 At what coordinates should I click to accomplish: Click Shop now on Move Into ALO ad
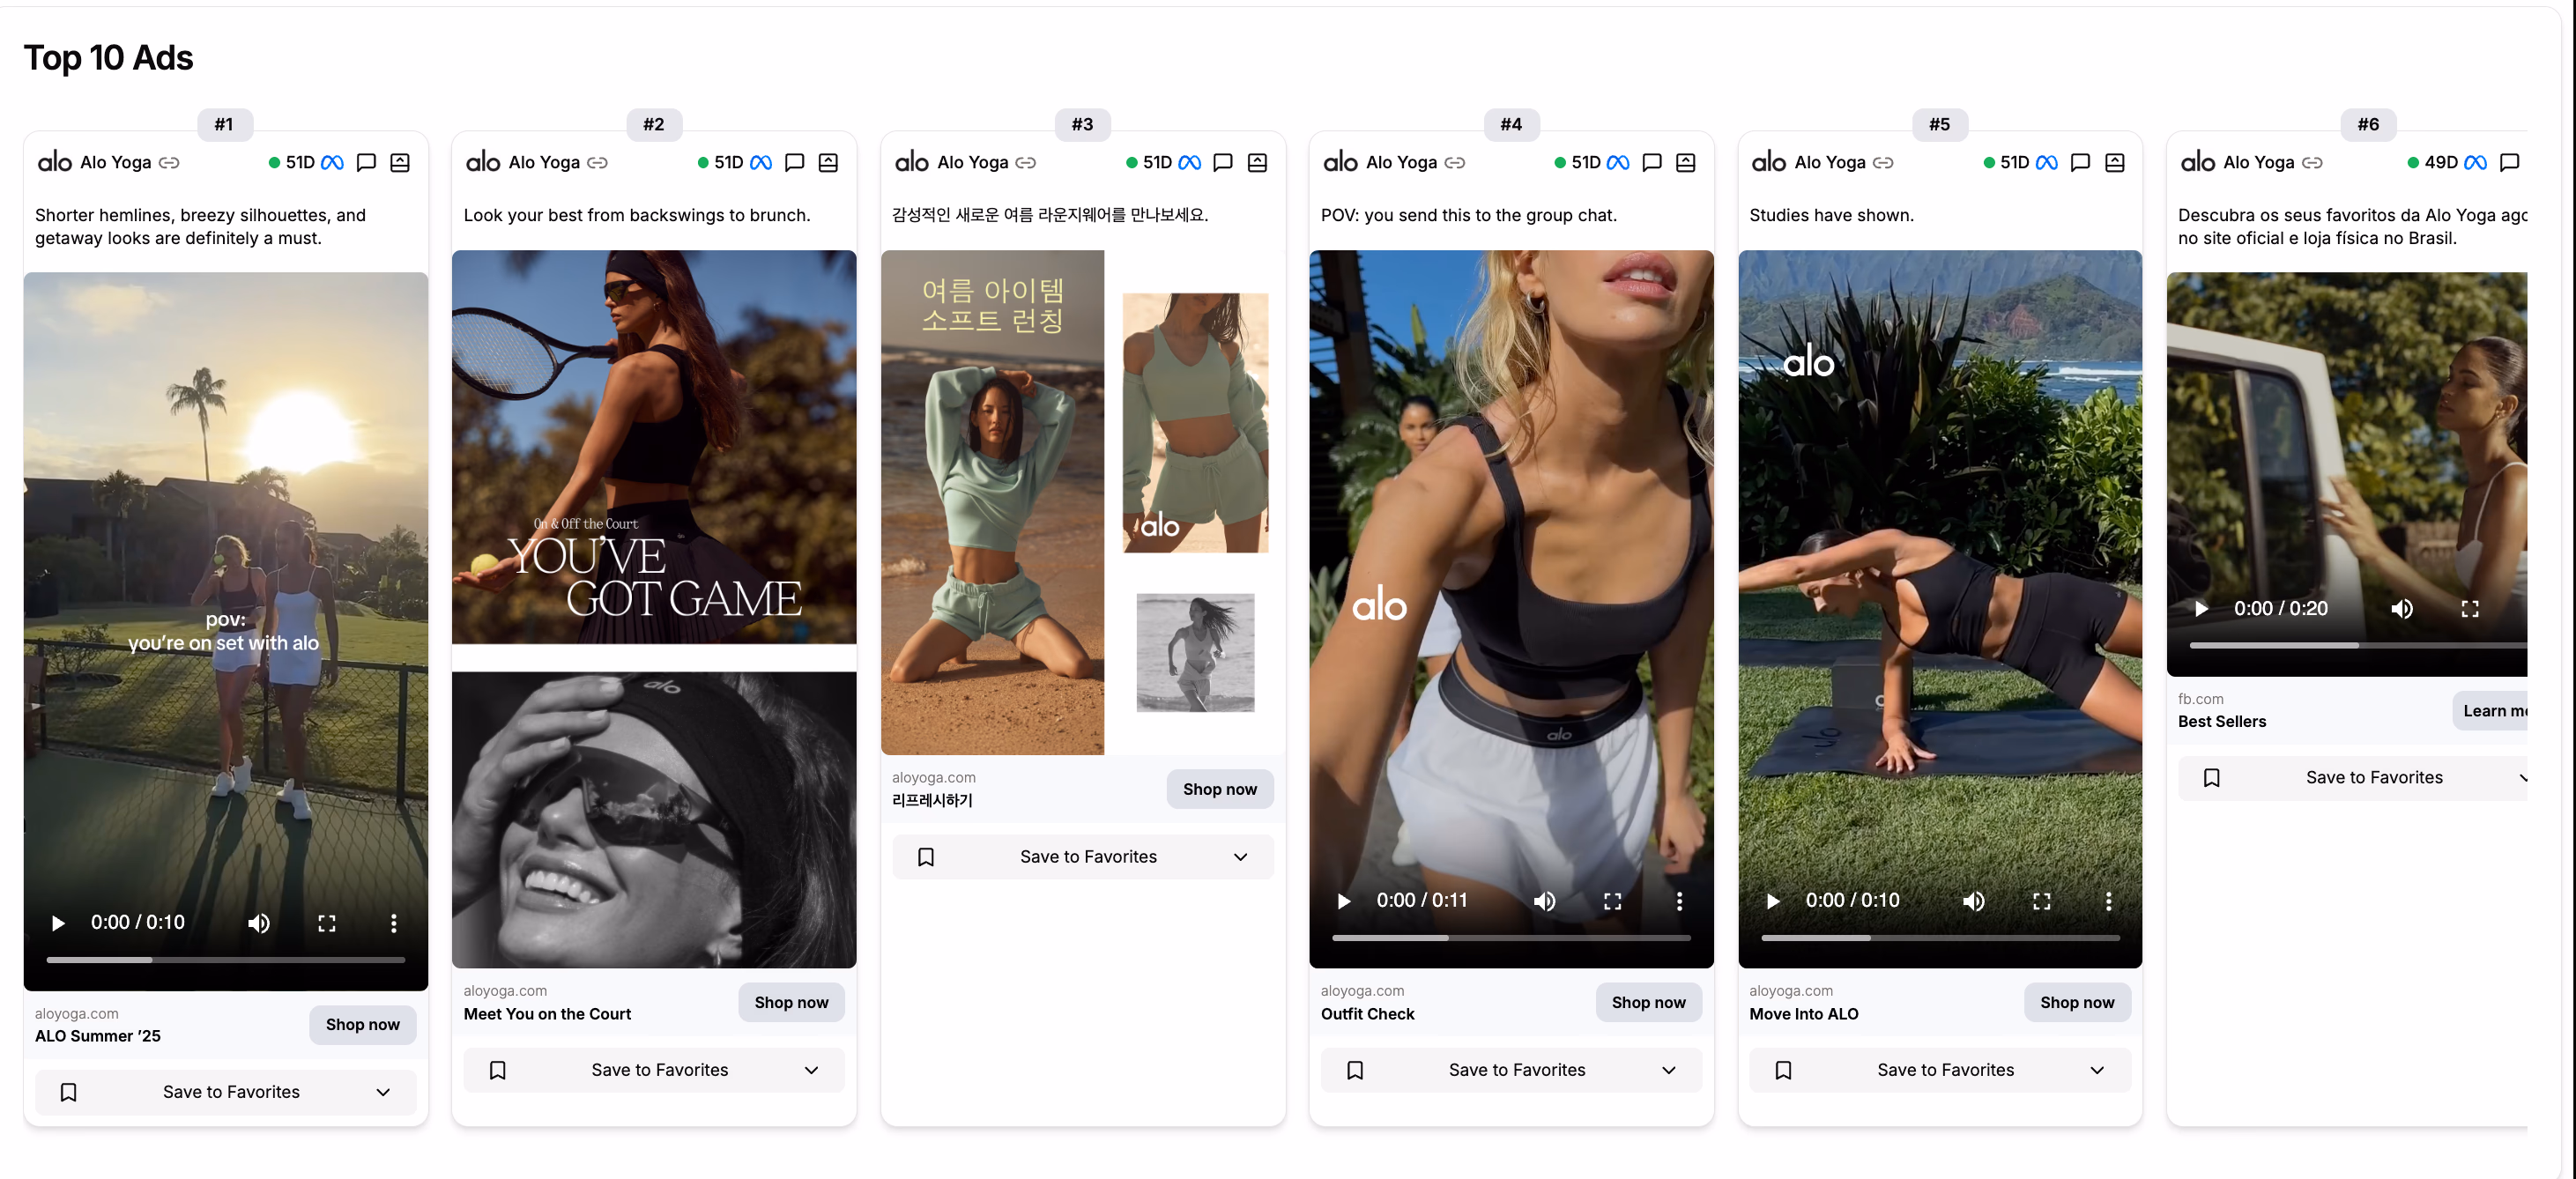click(2077, 1002)
